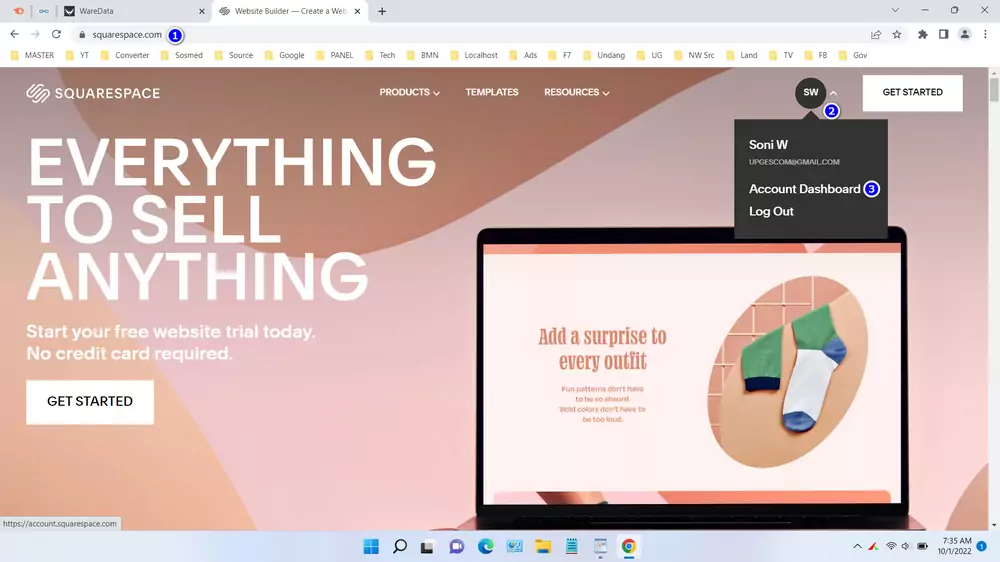Focus the address bar showing squarespace.com
1000x562 pixels.
click(127, 34)
